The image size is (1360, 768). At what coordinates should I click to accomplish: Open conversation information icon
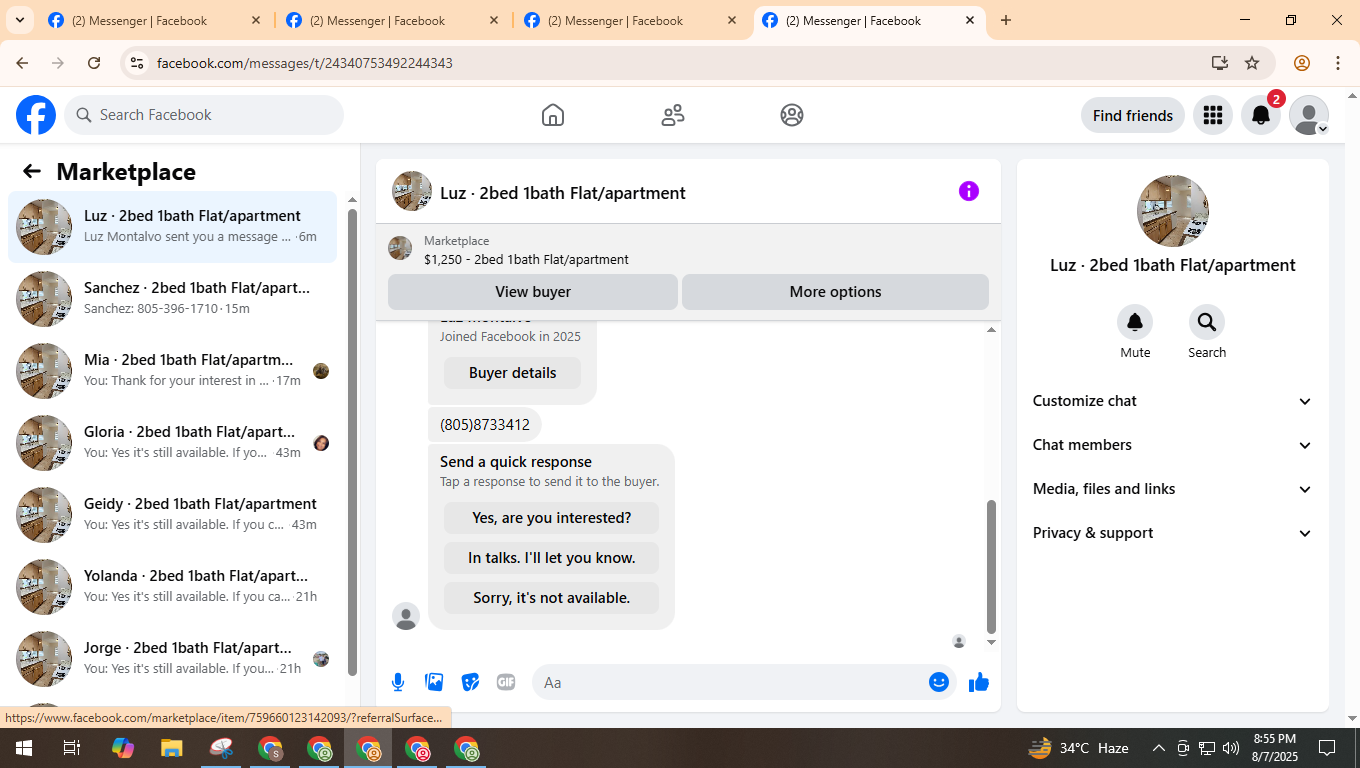click(x=969, y=191)
